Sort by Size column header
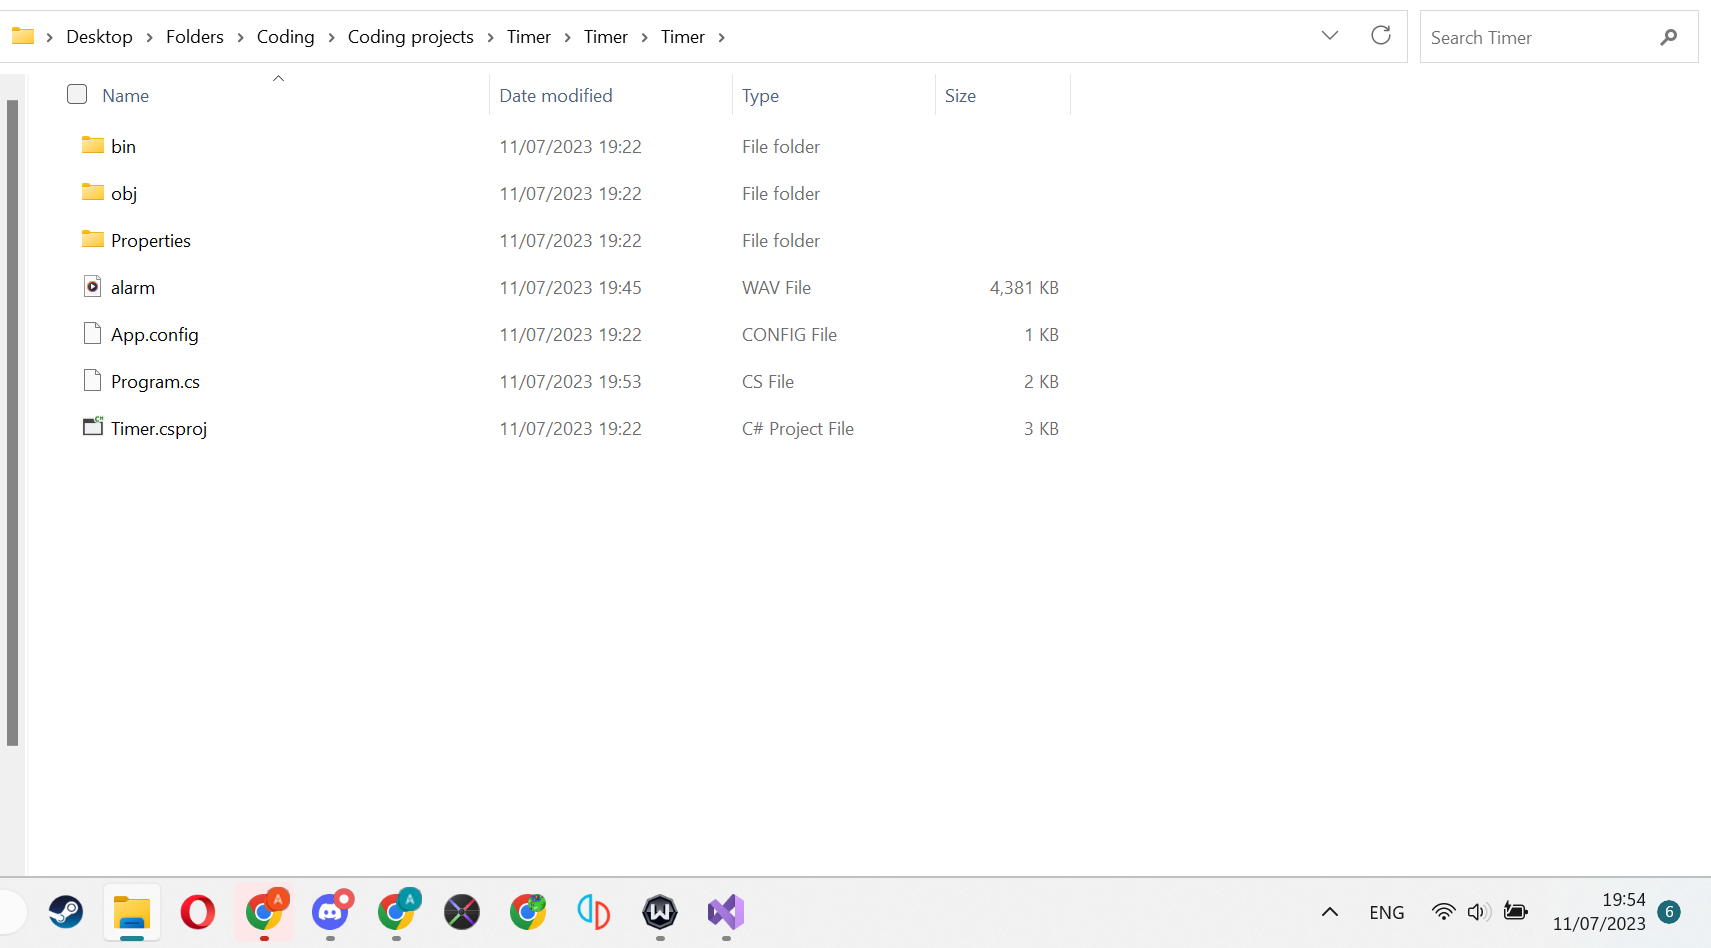 (x=960, y=96)
